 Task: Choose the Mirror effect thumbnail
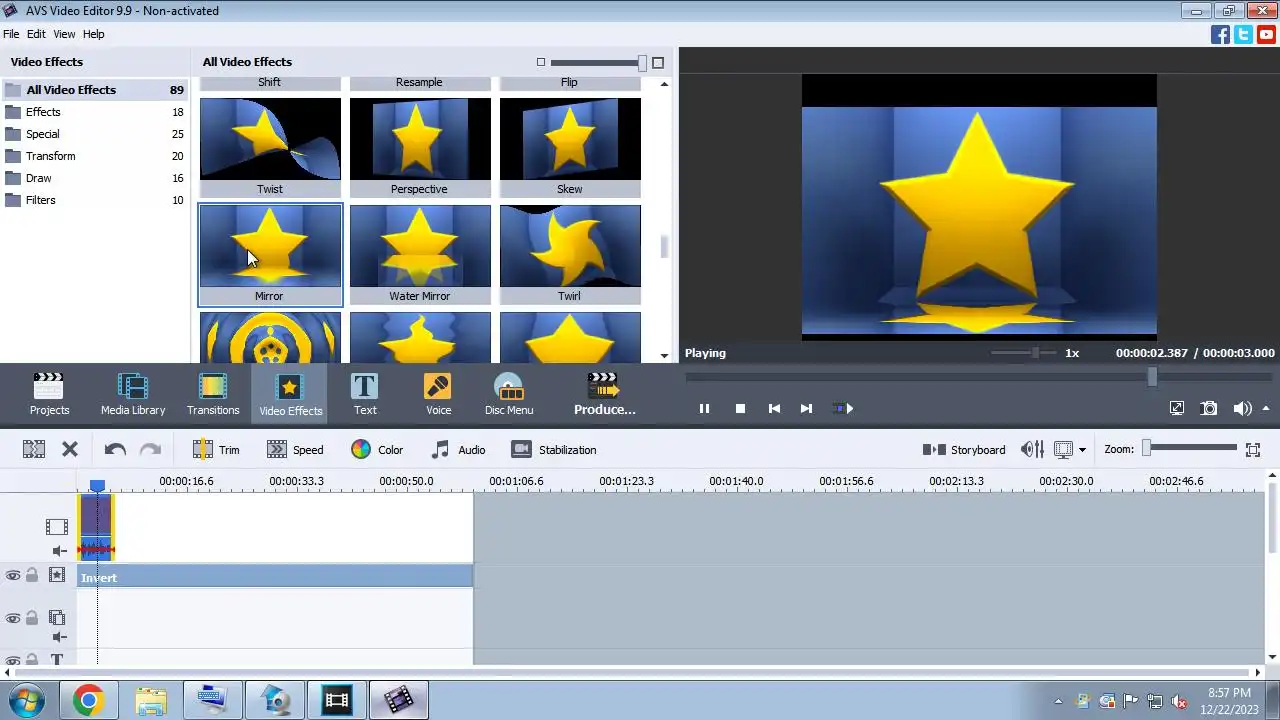(270, 254)
